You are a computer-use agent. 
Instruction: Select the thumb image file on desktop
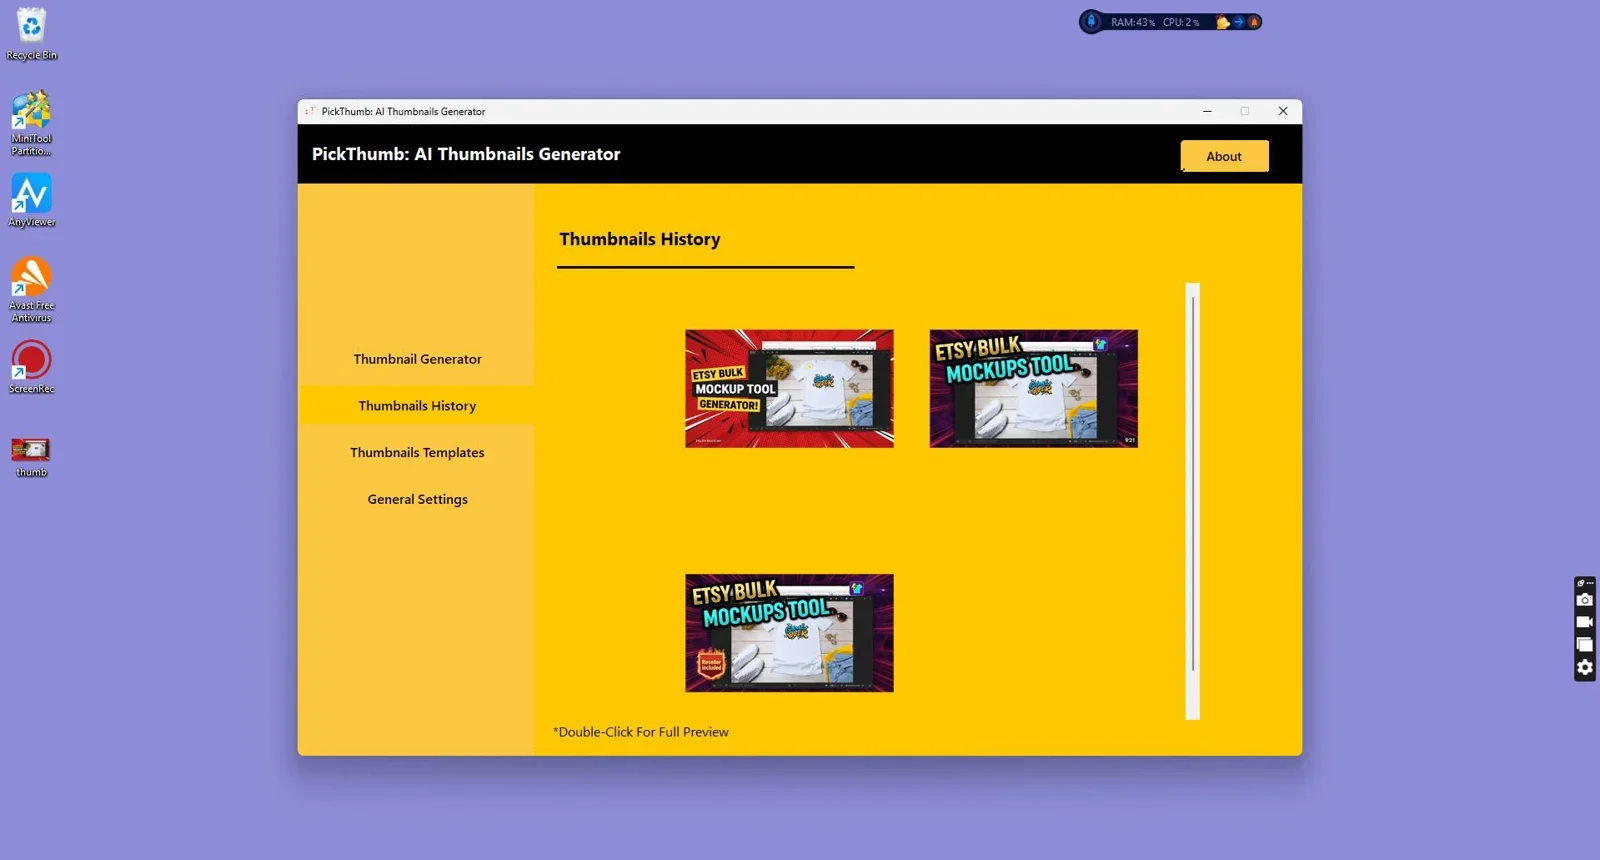click(32, 456)
